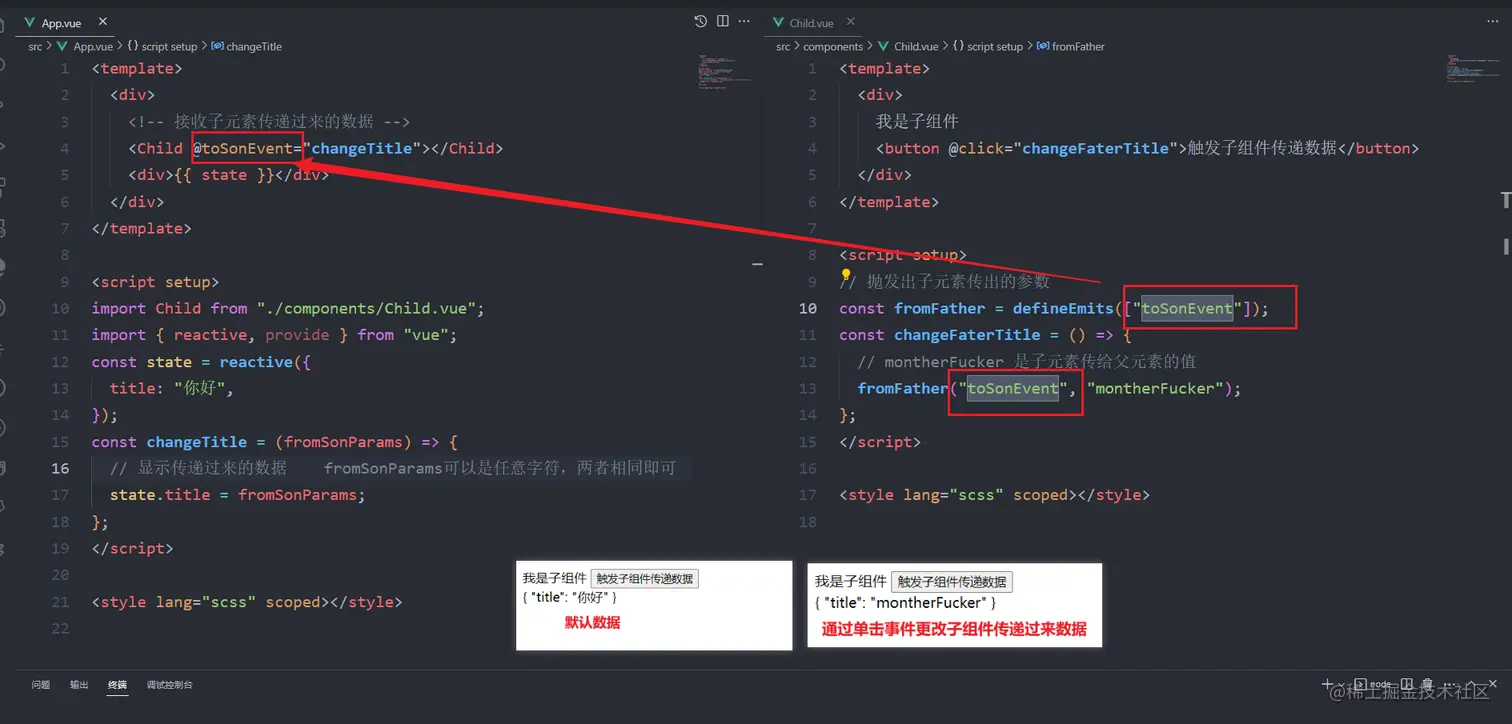
Task: Click the 接收子元素传递过来的数据 comment
Action: point(269,121)
